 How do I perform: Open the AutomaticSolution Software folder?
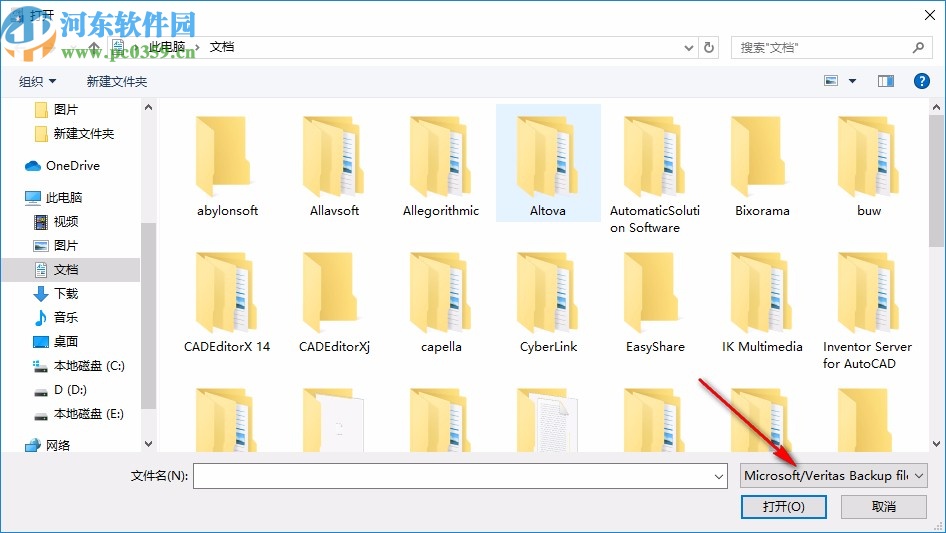[x=655, y=174]
